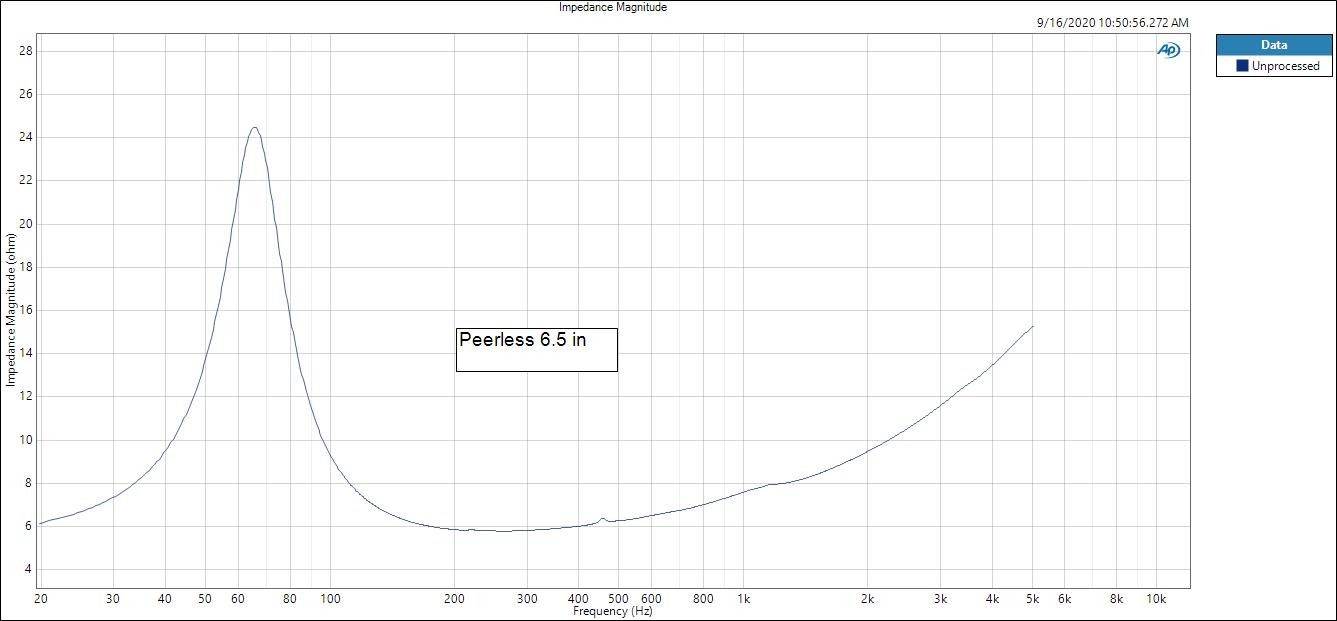The image size is (1337, 621).
Task: Click the 9/16/2020 timestamp text
Action: [x=1115, y=22]
